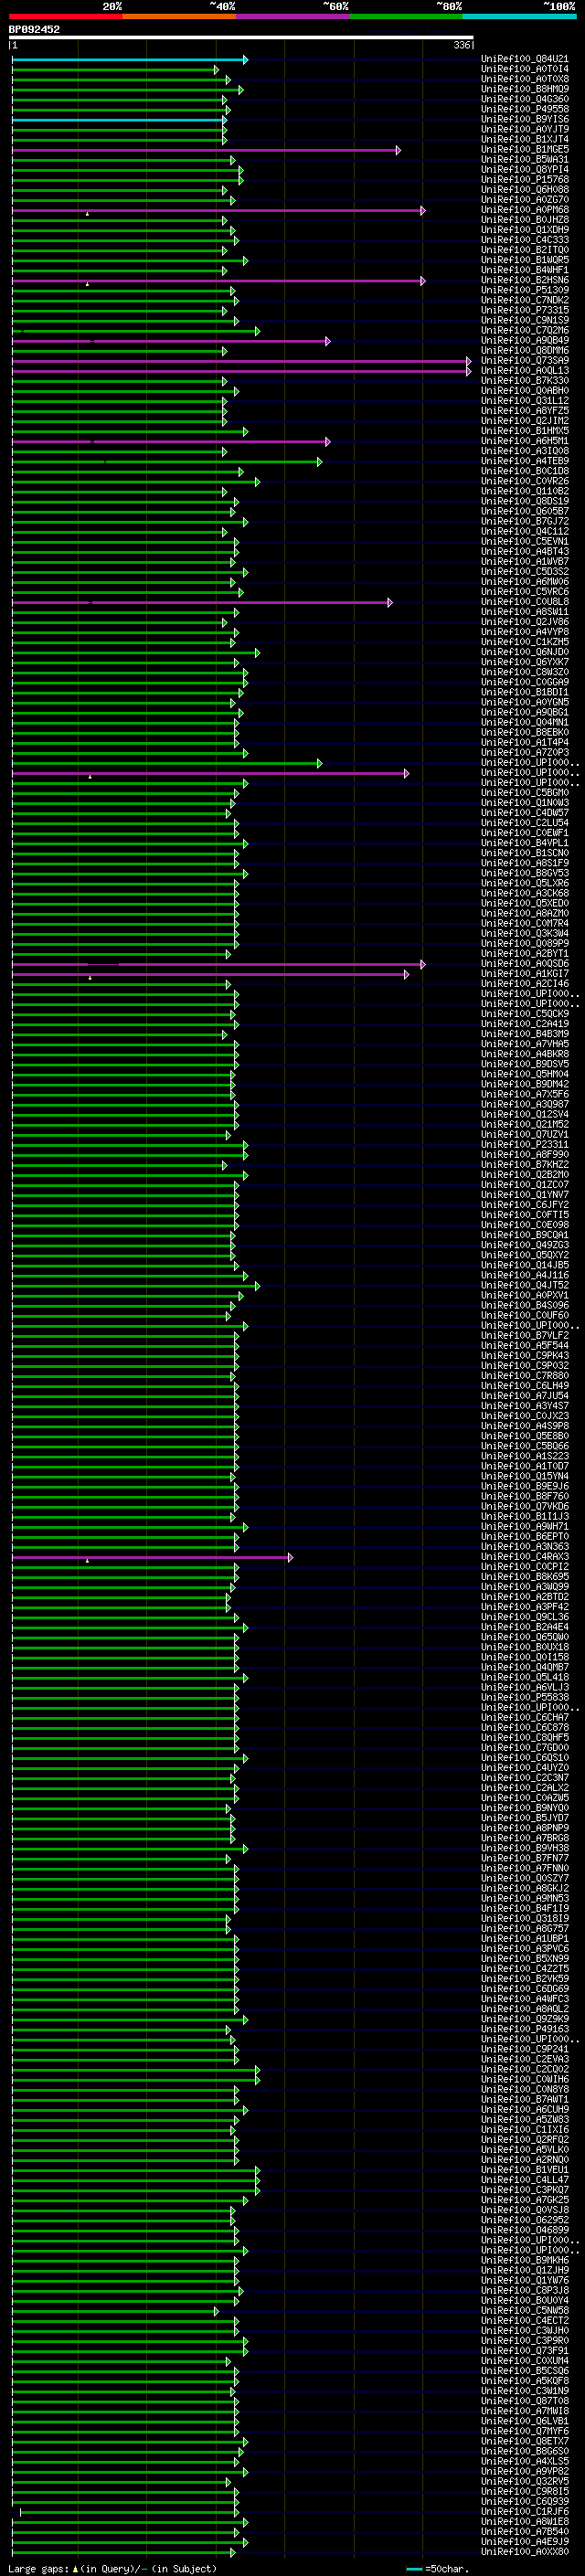Click the green alignment bar for A4TEB9

pos(166,462)
